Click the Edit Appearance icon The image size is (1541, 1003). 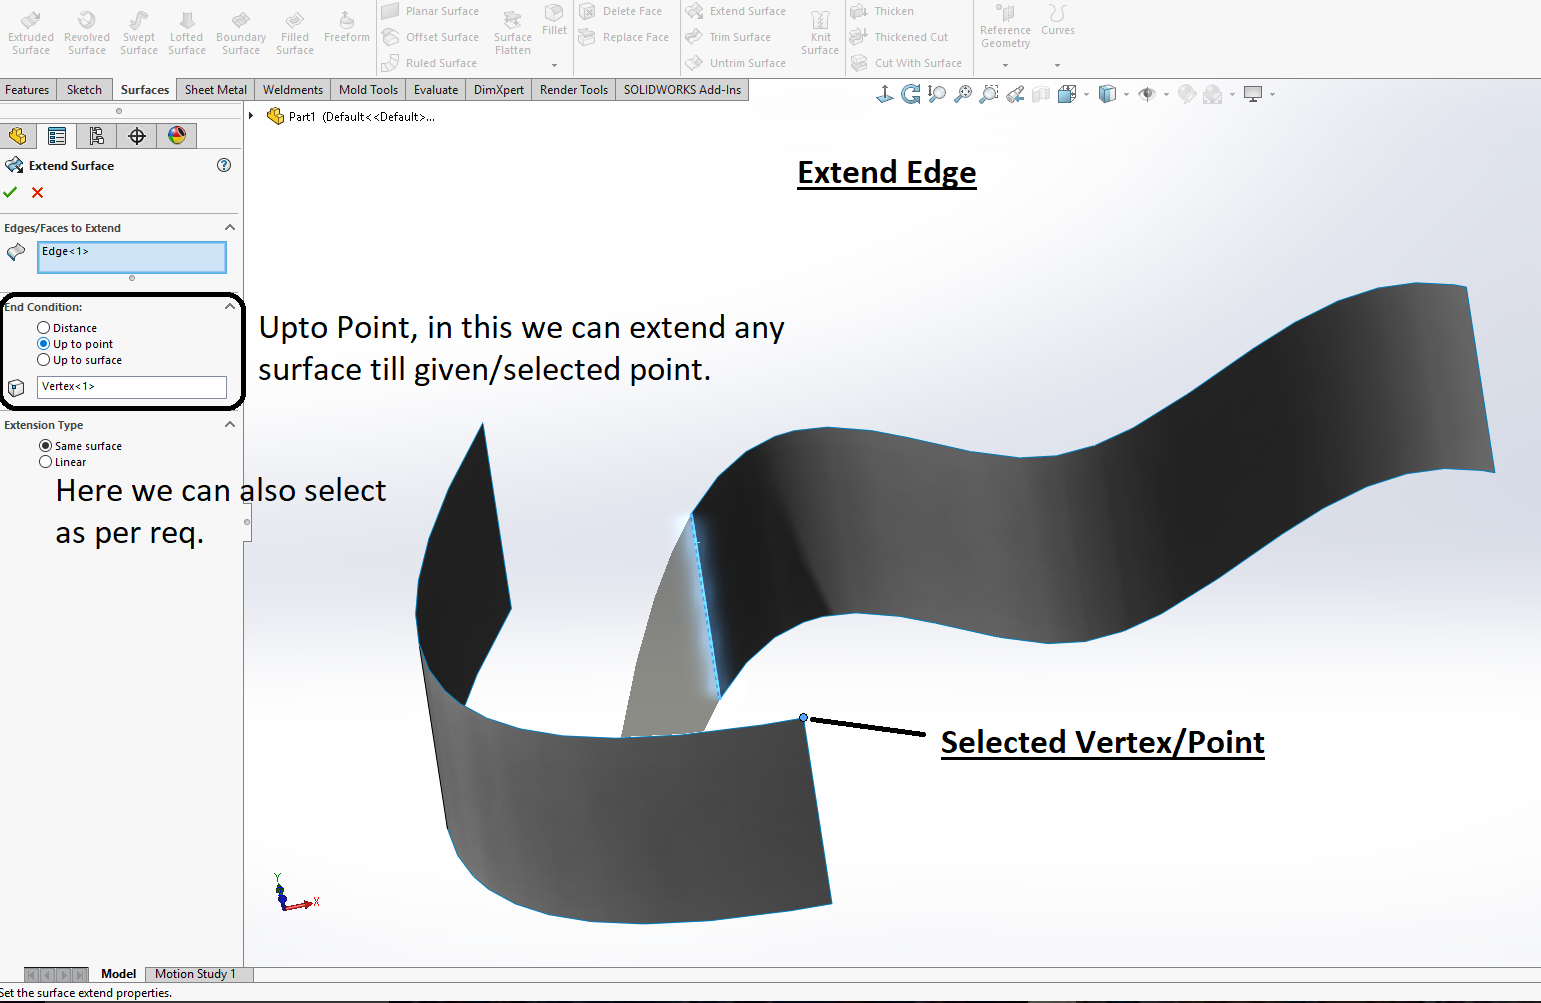pos(1187,94)
